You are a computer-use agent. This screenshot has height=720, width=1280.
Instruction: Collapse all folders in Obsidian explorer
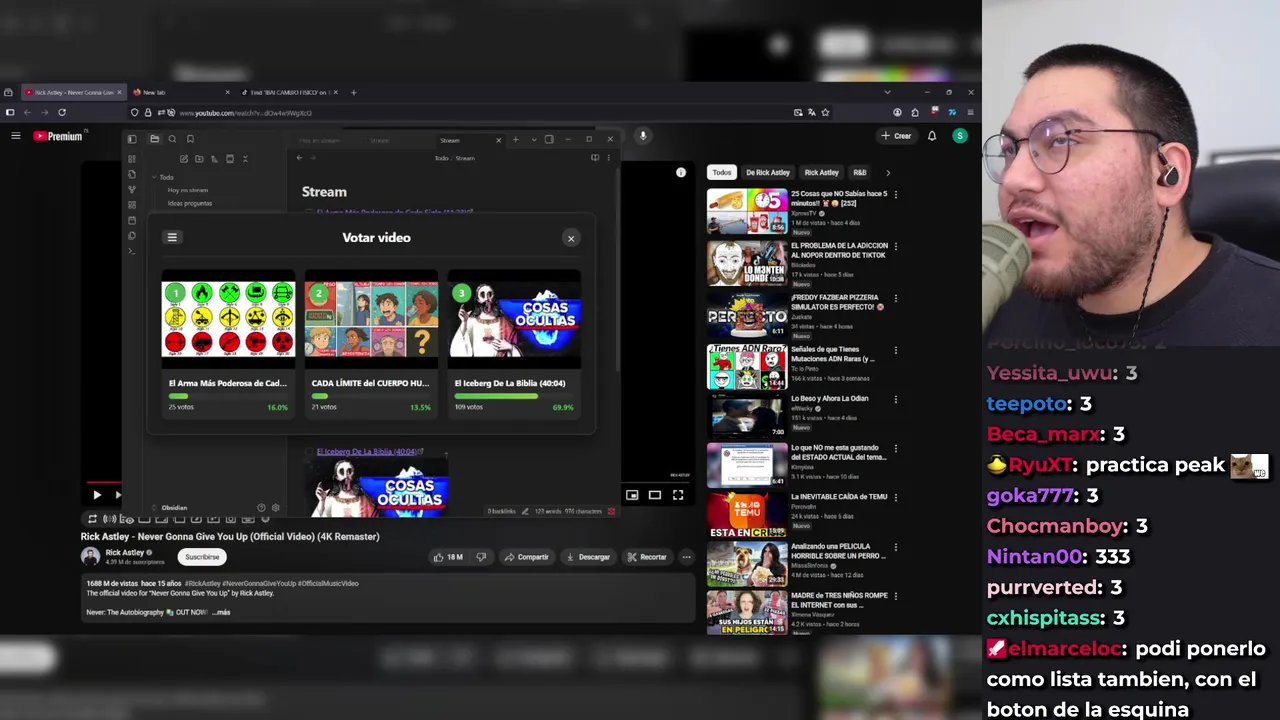point(245,158)
